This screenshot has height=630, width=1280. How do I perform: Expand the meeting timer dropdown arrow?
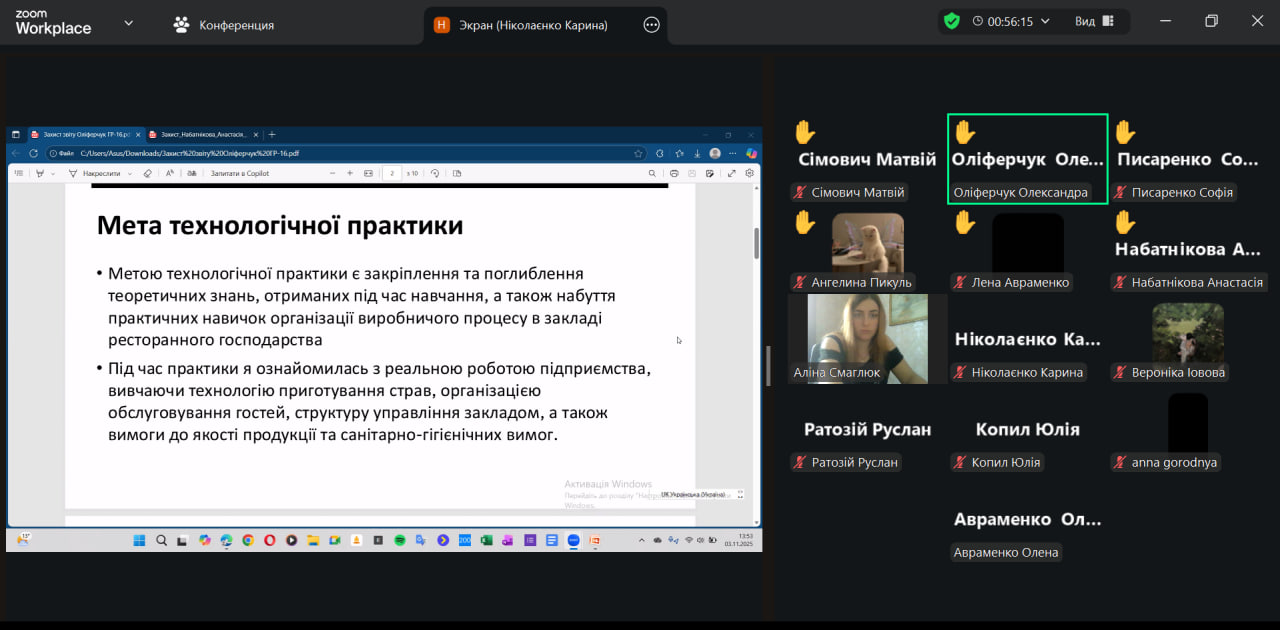(x=1045, y=21)
